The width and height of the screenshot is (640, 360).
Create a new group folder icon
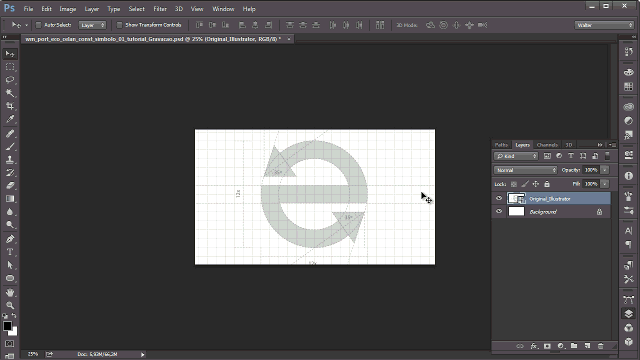(574, 346)
